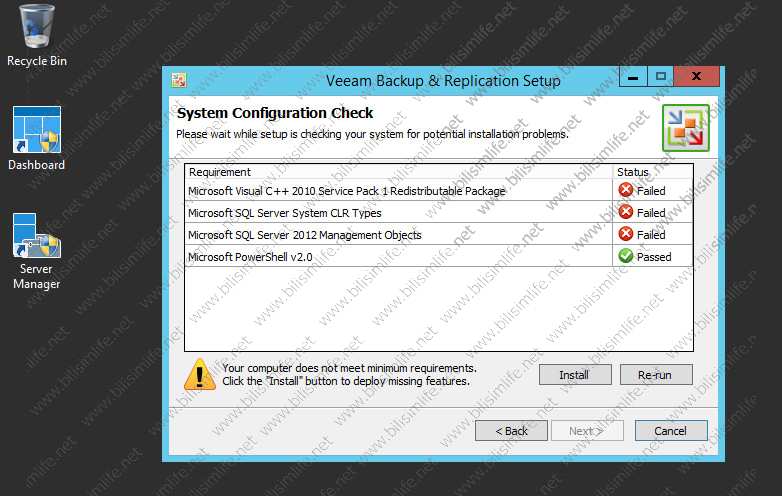This screenshot has width=782, height=496.
Task: Go back with the < Back button
Action: [511, 431]
